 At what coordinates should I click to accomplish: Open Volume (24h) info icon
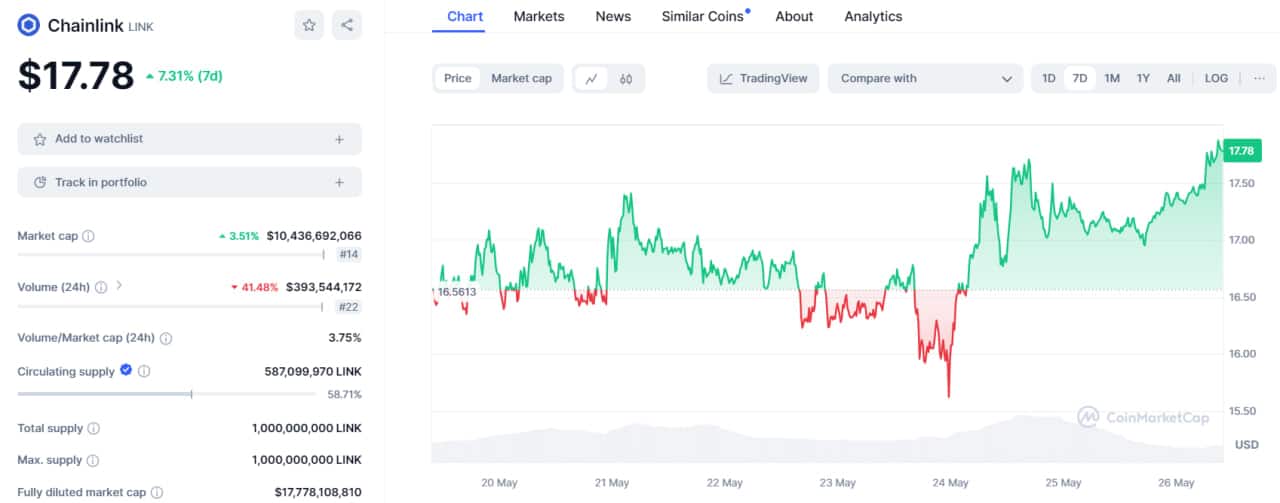point(100,287)
